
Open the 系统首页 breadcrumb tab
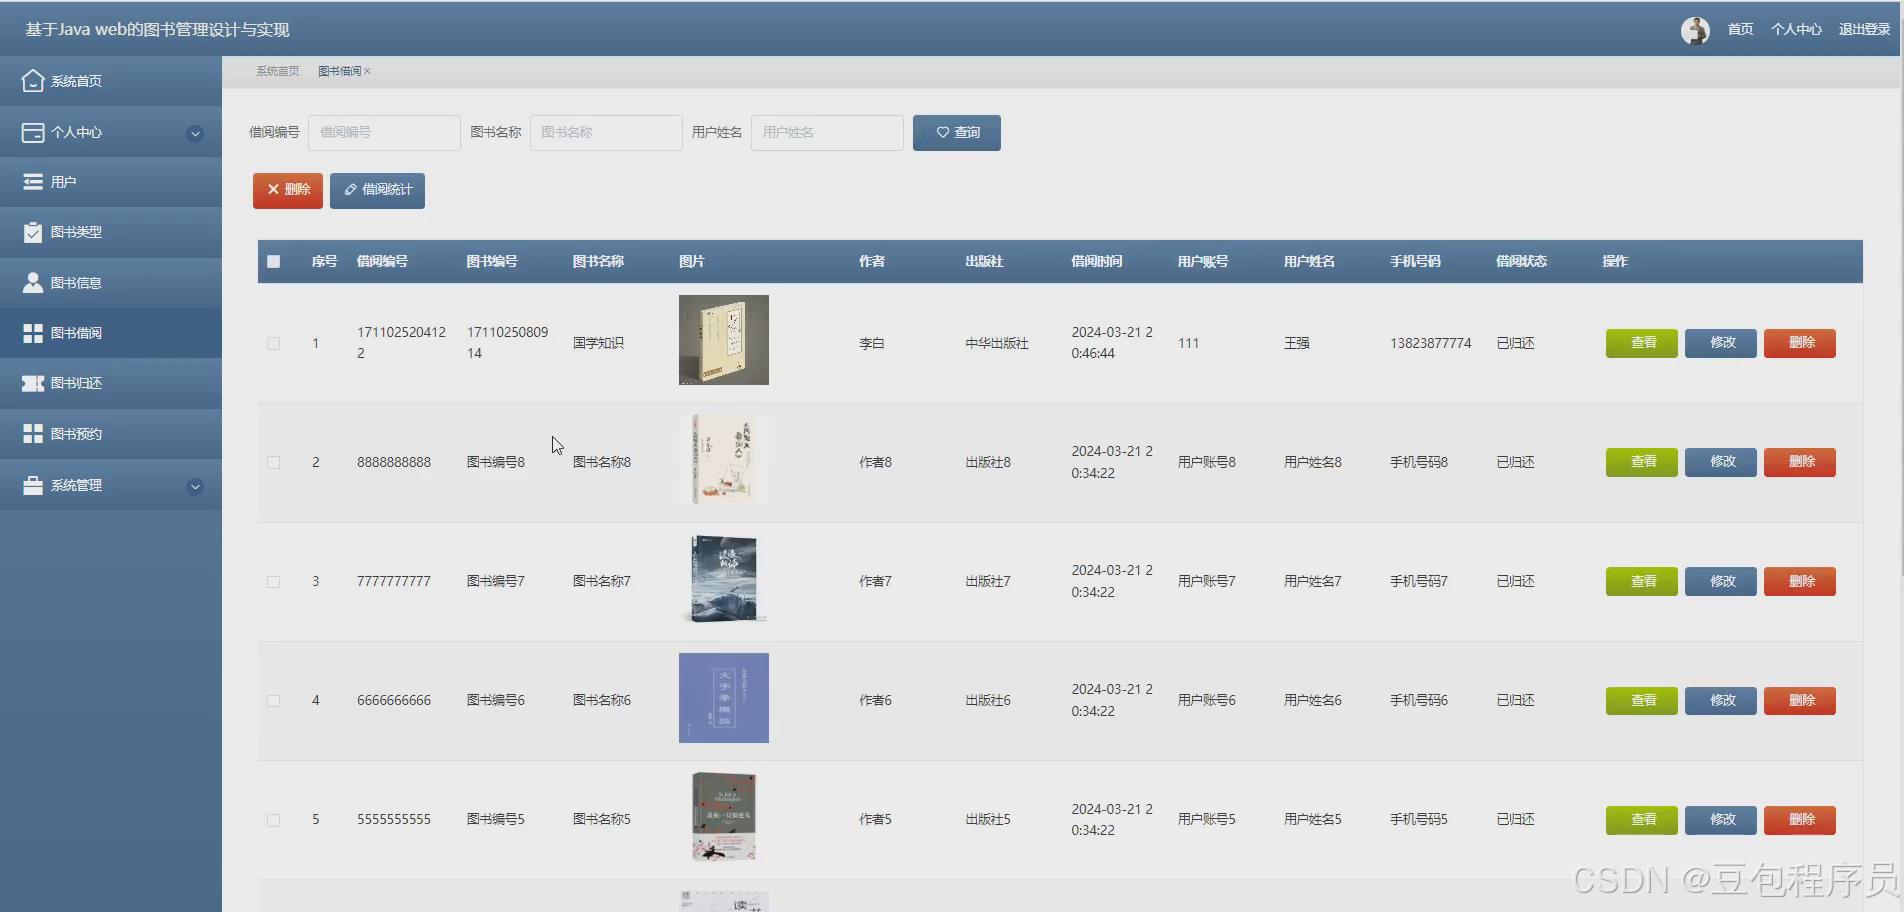[277, 71]
